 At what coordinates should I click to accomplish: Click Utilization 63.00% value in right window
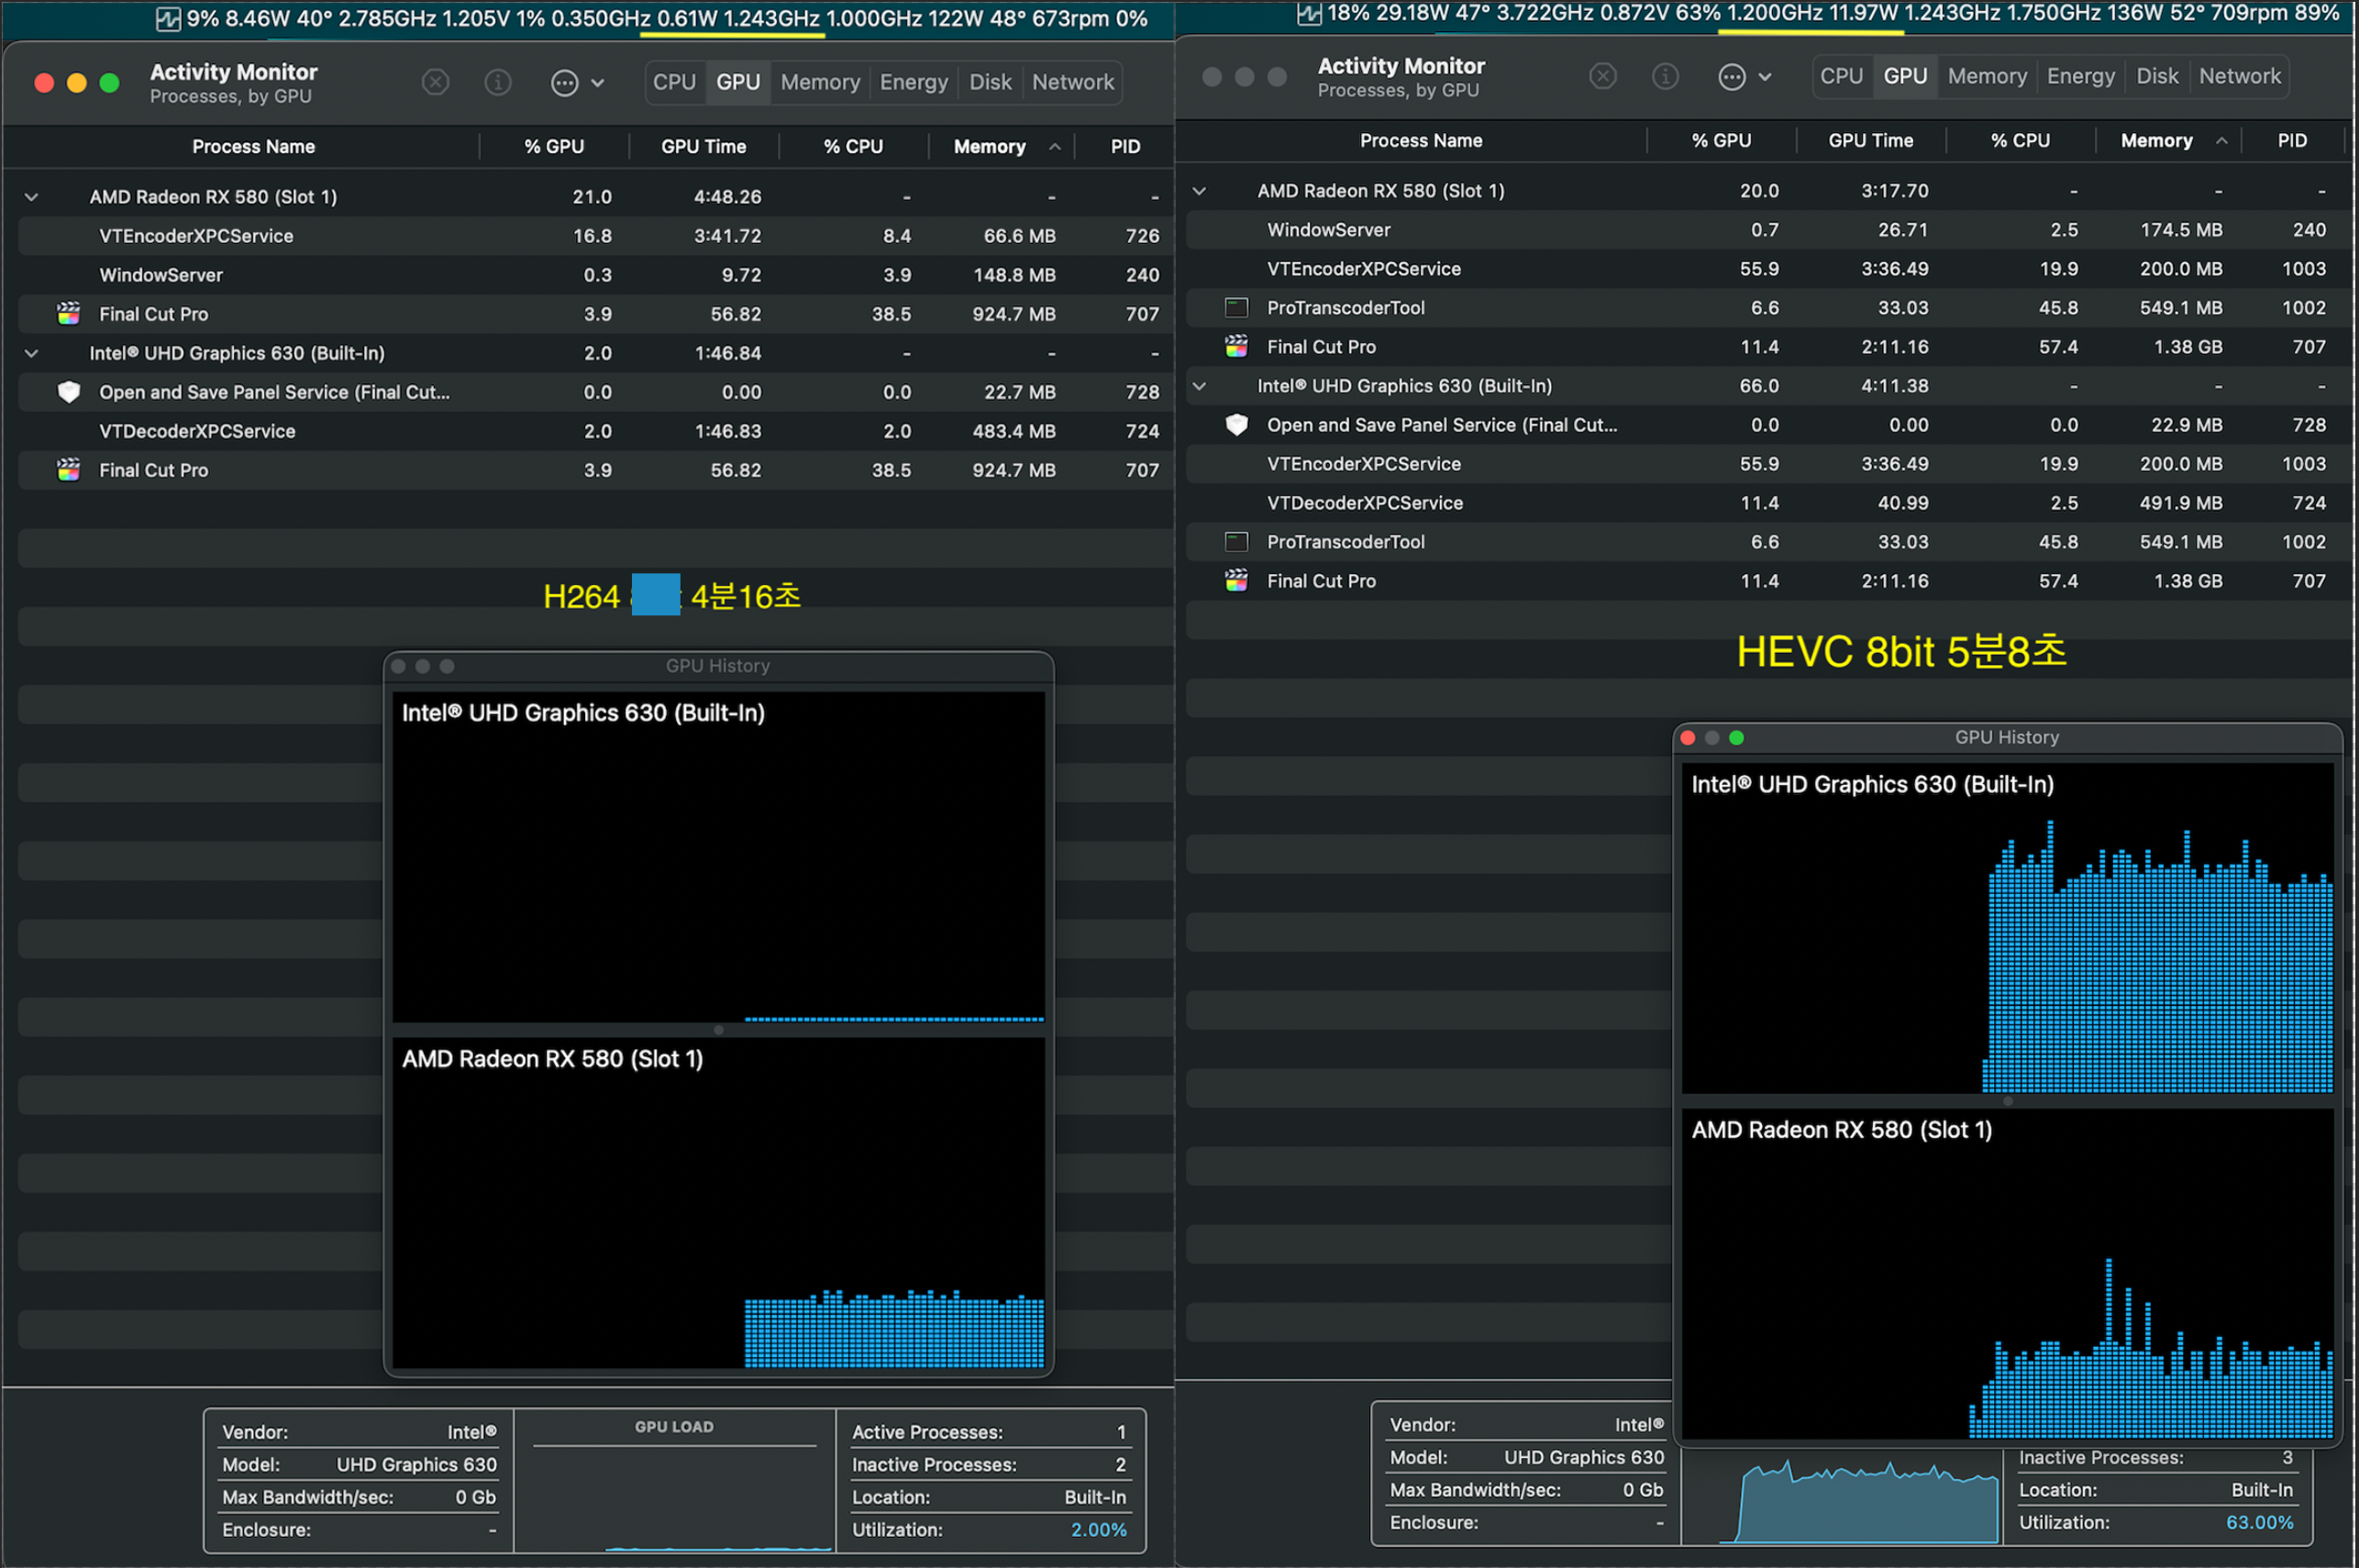point(2259,1523)
